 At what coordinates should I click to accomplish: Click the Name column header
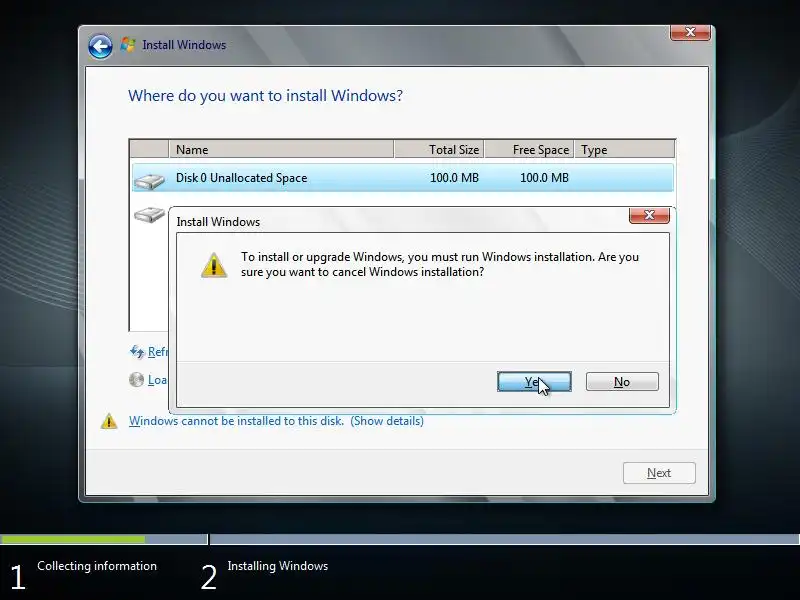coord(281,149)
